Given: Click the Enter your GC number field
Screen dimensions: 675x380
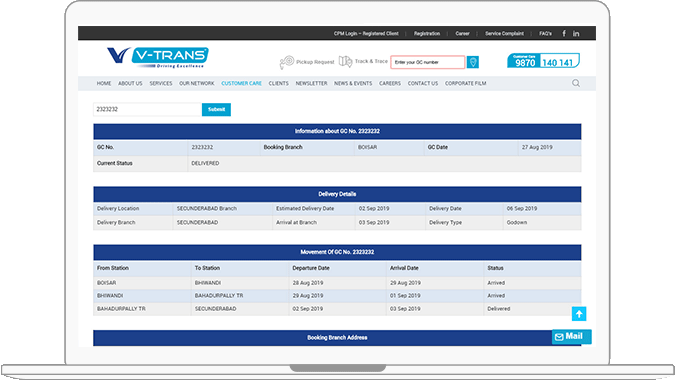Looking at the screenshot, I should coord(427,62).
